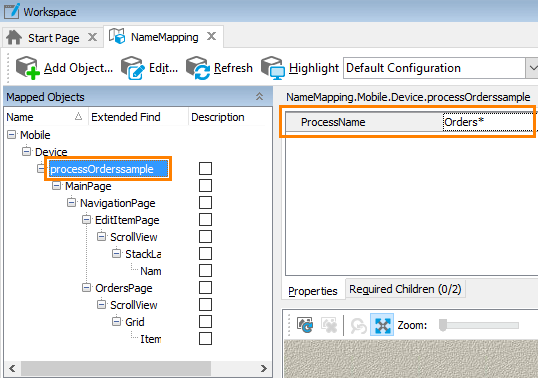Viewport: 538px width, 378px height.
Task: Collapse the processOrderssample node
Action: pos(41,168)
